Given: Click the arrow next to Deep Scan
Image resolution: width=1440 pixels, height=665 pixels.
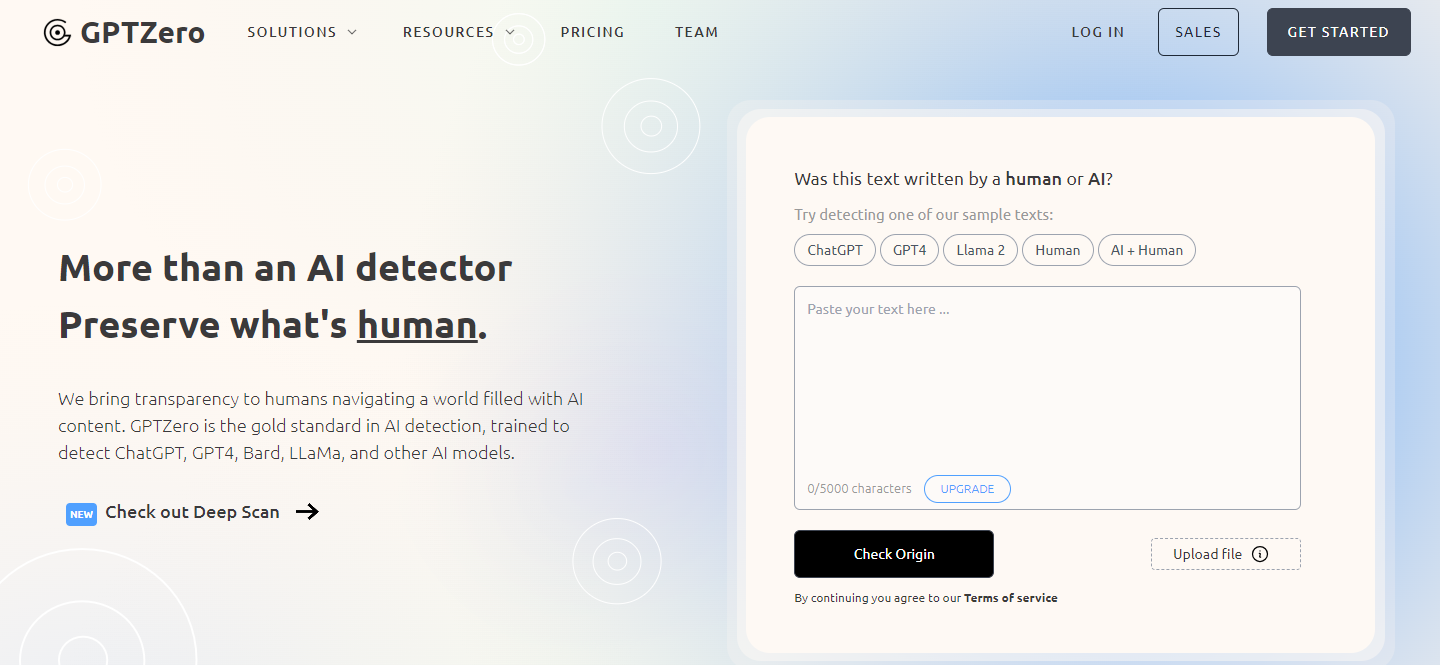Looking at the screenshot, I should click(307, 512).
